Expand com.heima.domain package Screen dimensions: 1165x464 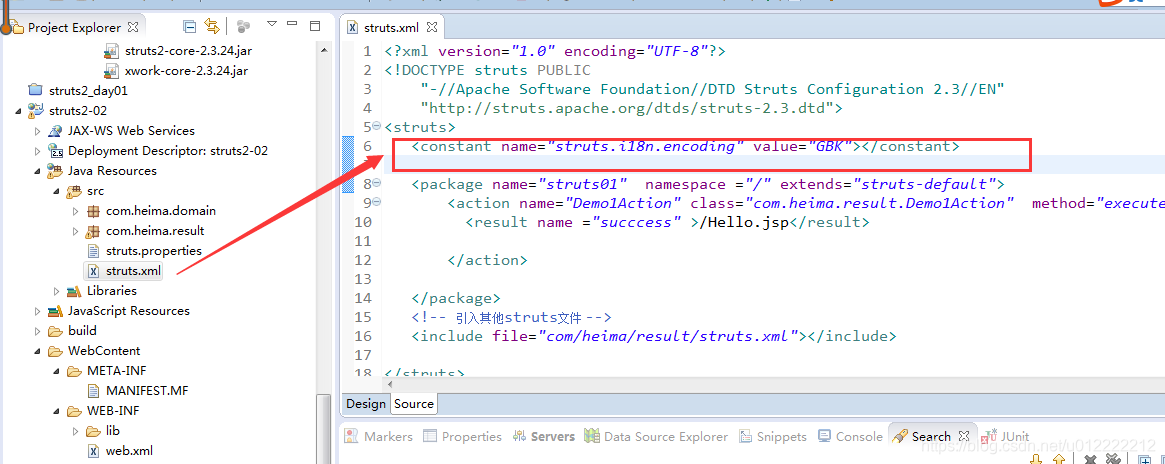75,211
